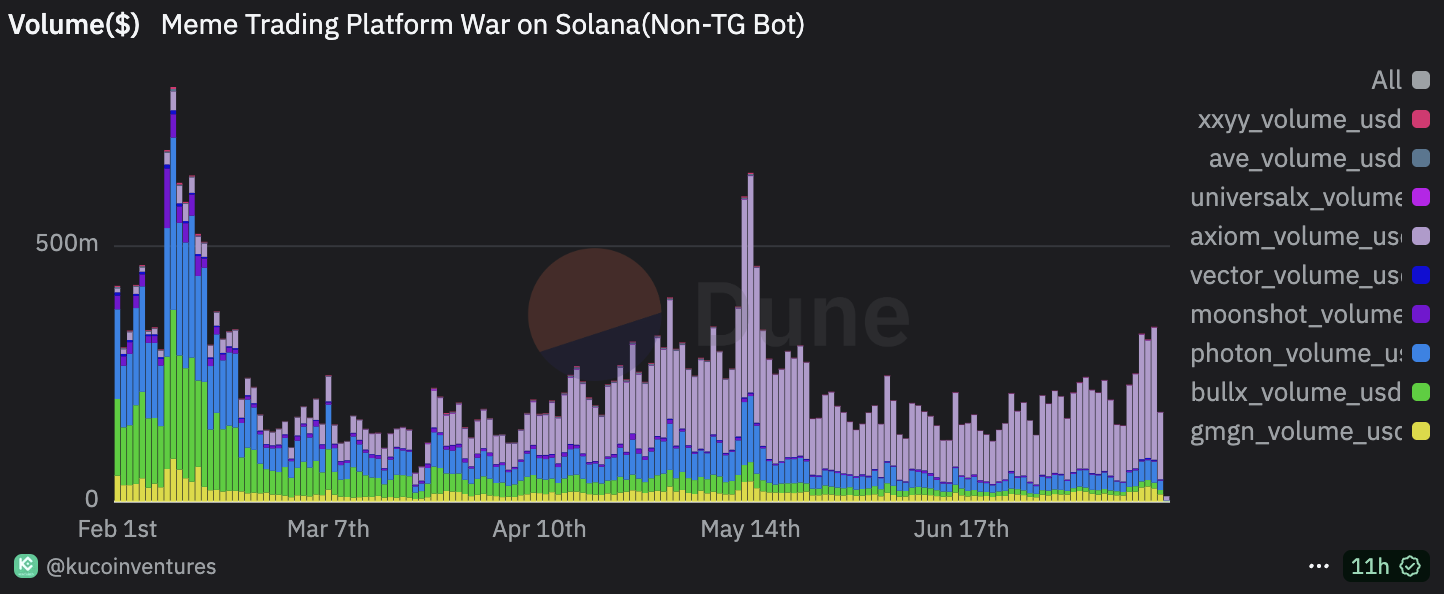Viewport: 1444px width, 594px height.
Task: Click the axiom_volume lavender legend swatch
Action: pyautogui.click(x=1421, y=237)
